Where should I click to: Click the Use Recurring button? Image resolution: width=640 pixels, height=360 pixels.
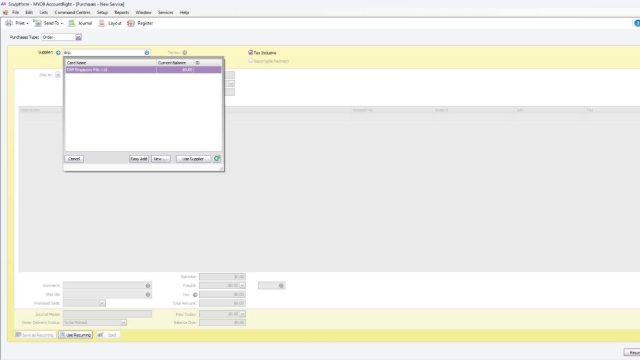(x=76, y=335)
